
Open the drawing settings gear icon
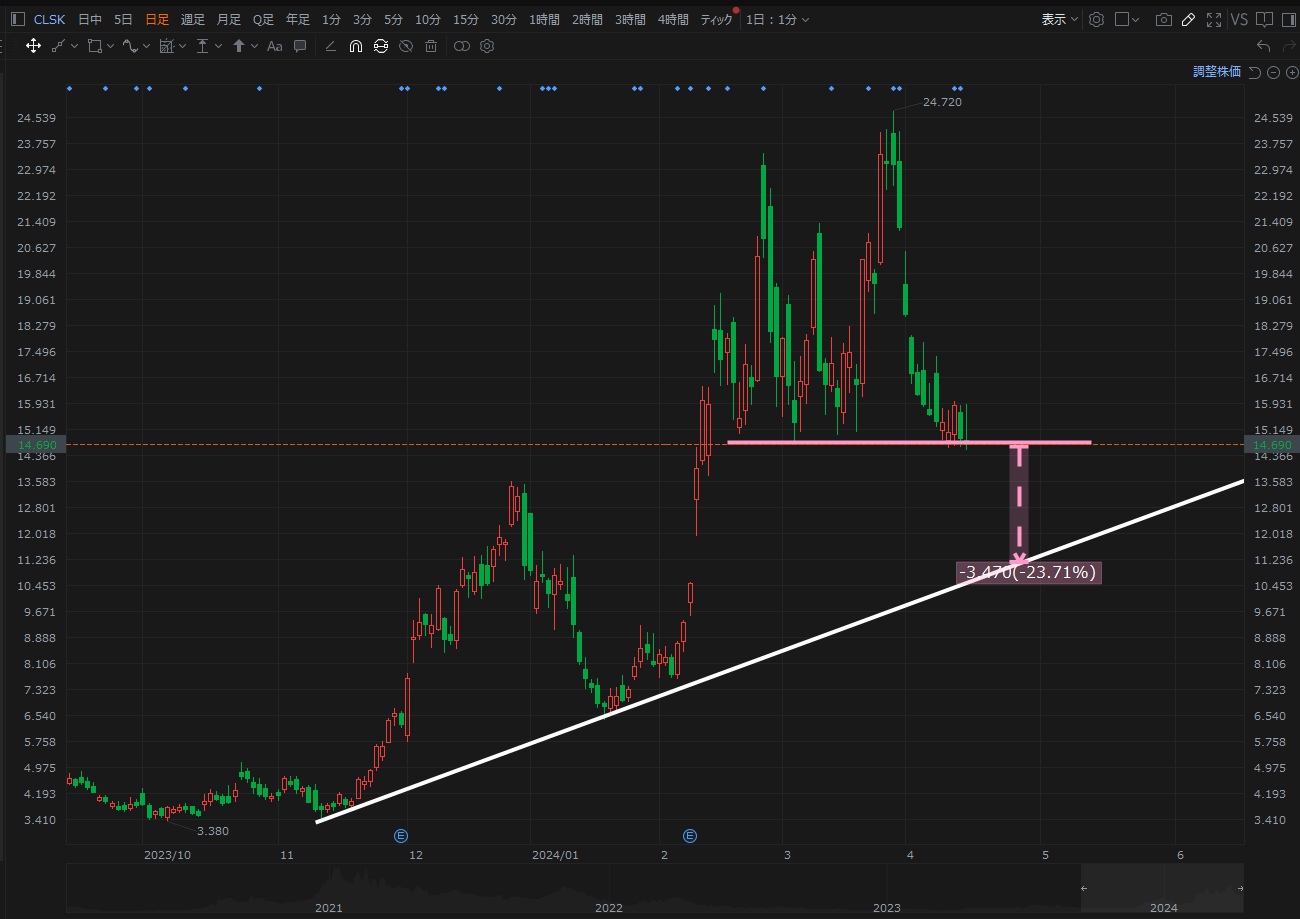coord(487,46)
